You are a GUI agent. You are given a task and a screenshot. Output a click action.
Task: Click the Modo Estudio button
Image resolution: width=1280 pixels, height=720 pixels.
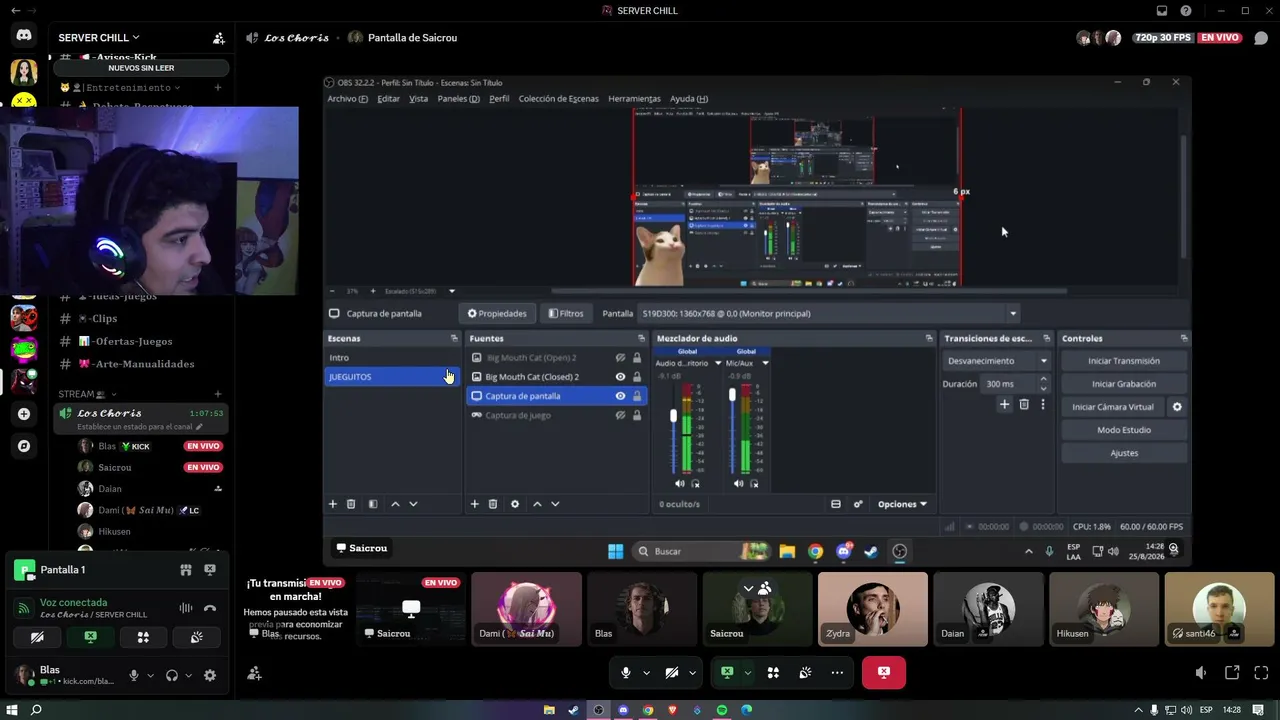click(1125, 430)
